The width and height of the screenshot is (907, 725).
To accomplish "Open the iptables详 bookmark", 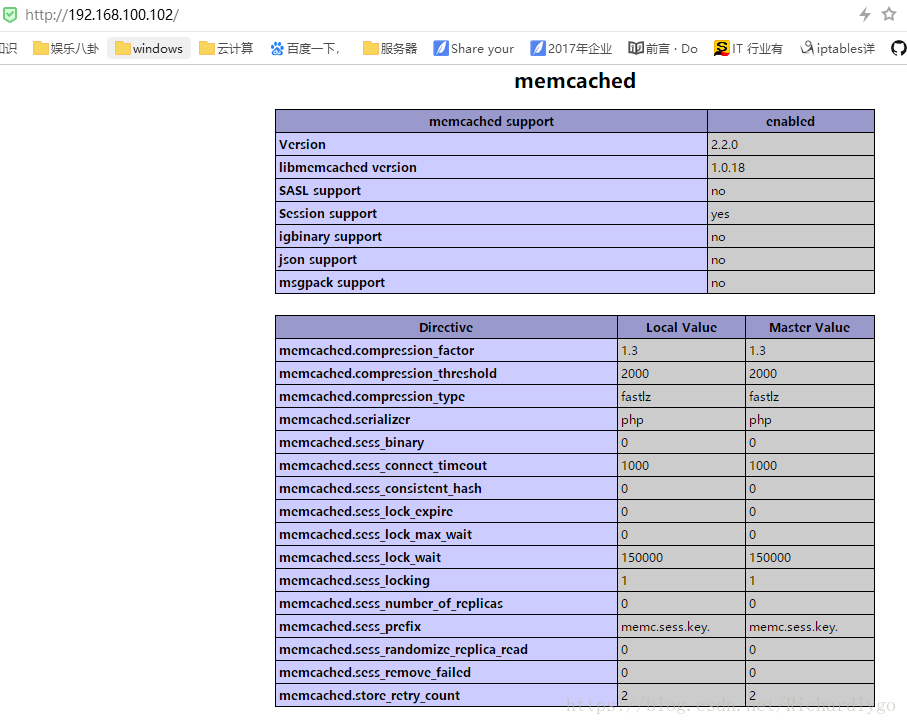I will pyautogui.click(x=837, y=49).
